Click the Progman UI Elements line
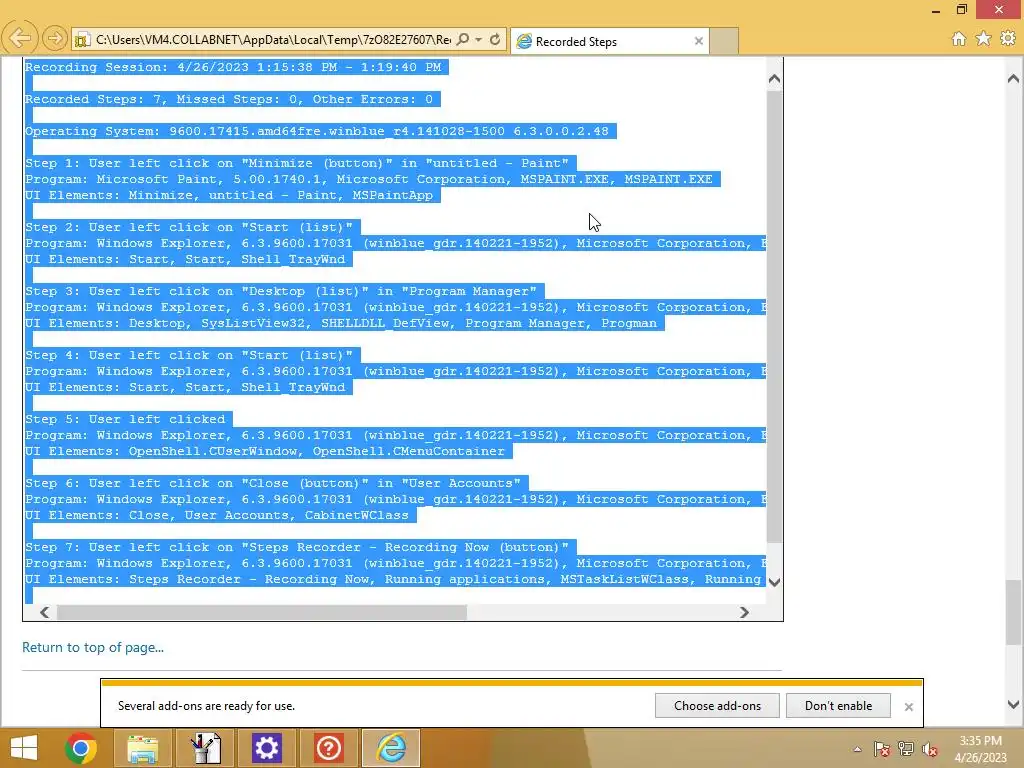 pos(341,323)
